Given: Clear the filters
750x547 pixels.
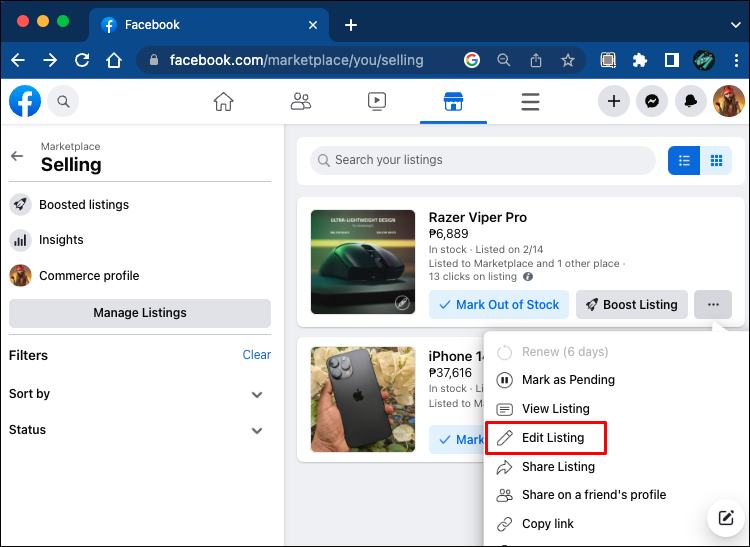Looking at the screenshot, I should [x=256, y=355].
